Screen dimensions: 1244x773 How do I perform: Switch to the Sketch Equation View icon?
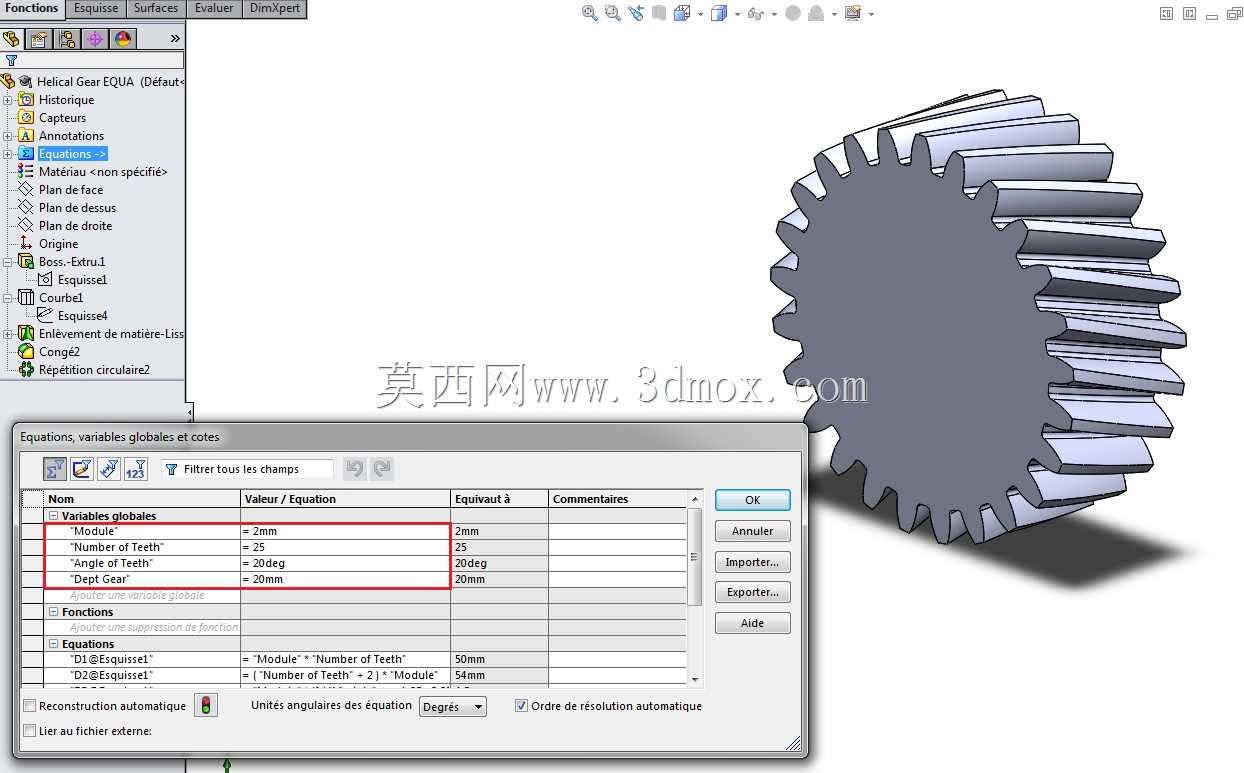click(x=82, y=469)
